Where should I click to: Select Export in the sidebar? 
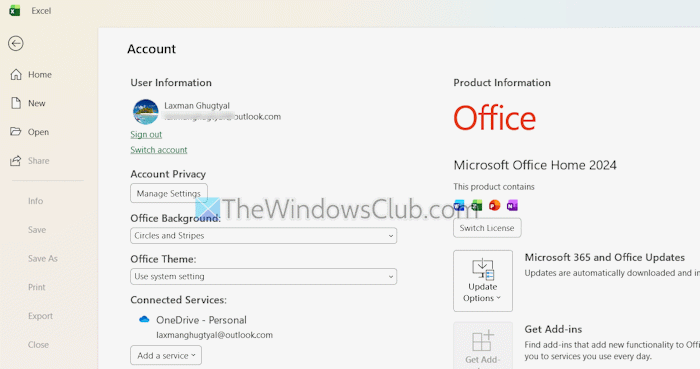pos(40,316)
